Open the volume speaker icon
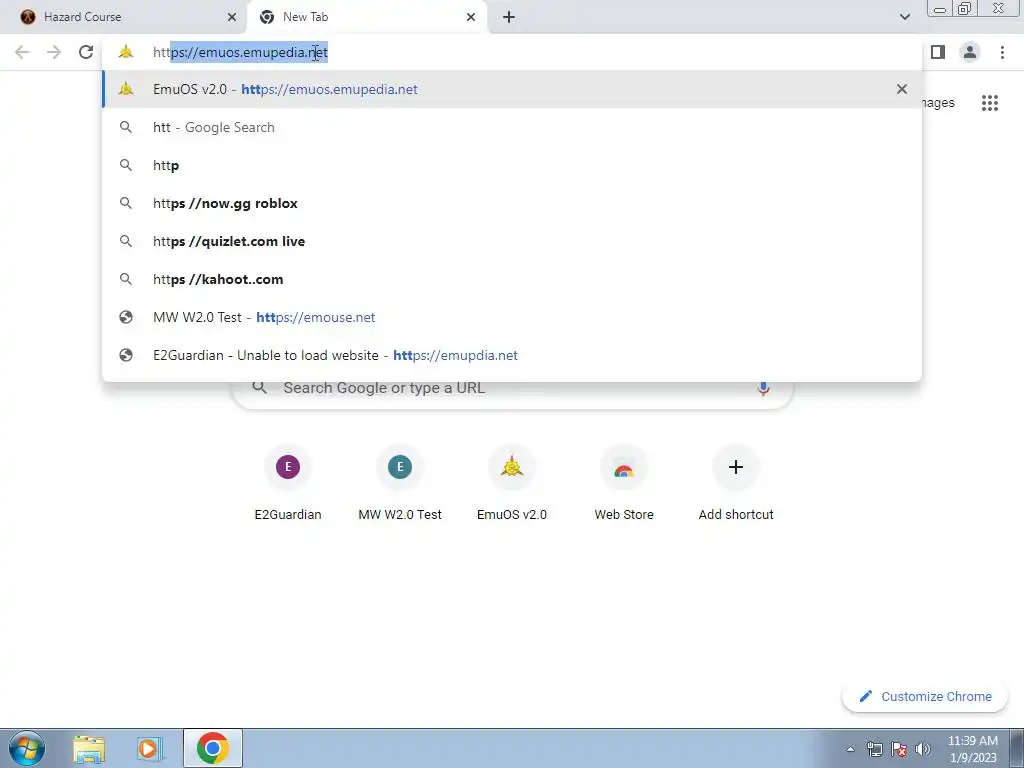1024x768 pixels. [x=922, y=749]
